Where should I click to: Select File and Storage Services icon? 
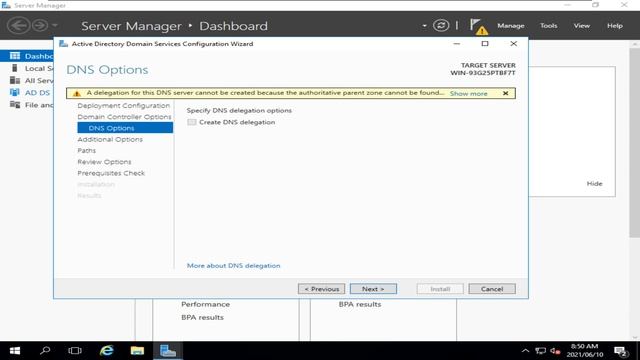point(15,105)
